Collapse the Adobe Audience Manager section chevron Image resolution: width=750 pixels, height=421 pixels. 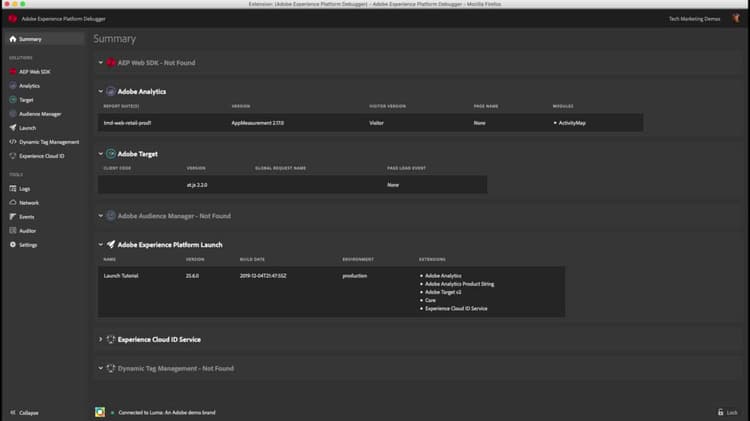[100, 216]
